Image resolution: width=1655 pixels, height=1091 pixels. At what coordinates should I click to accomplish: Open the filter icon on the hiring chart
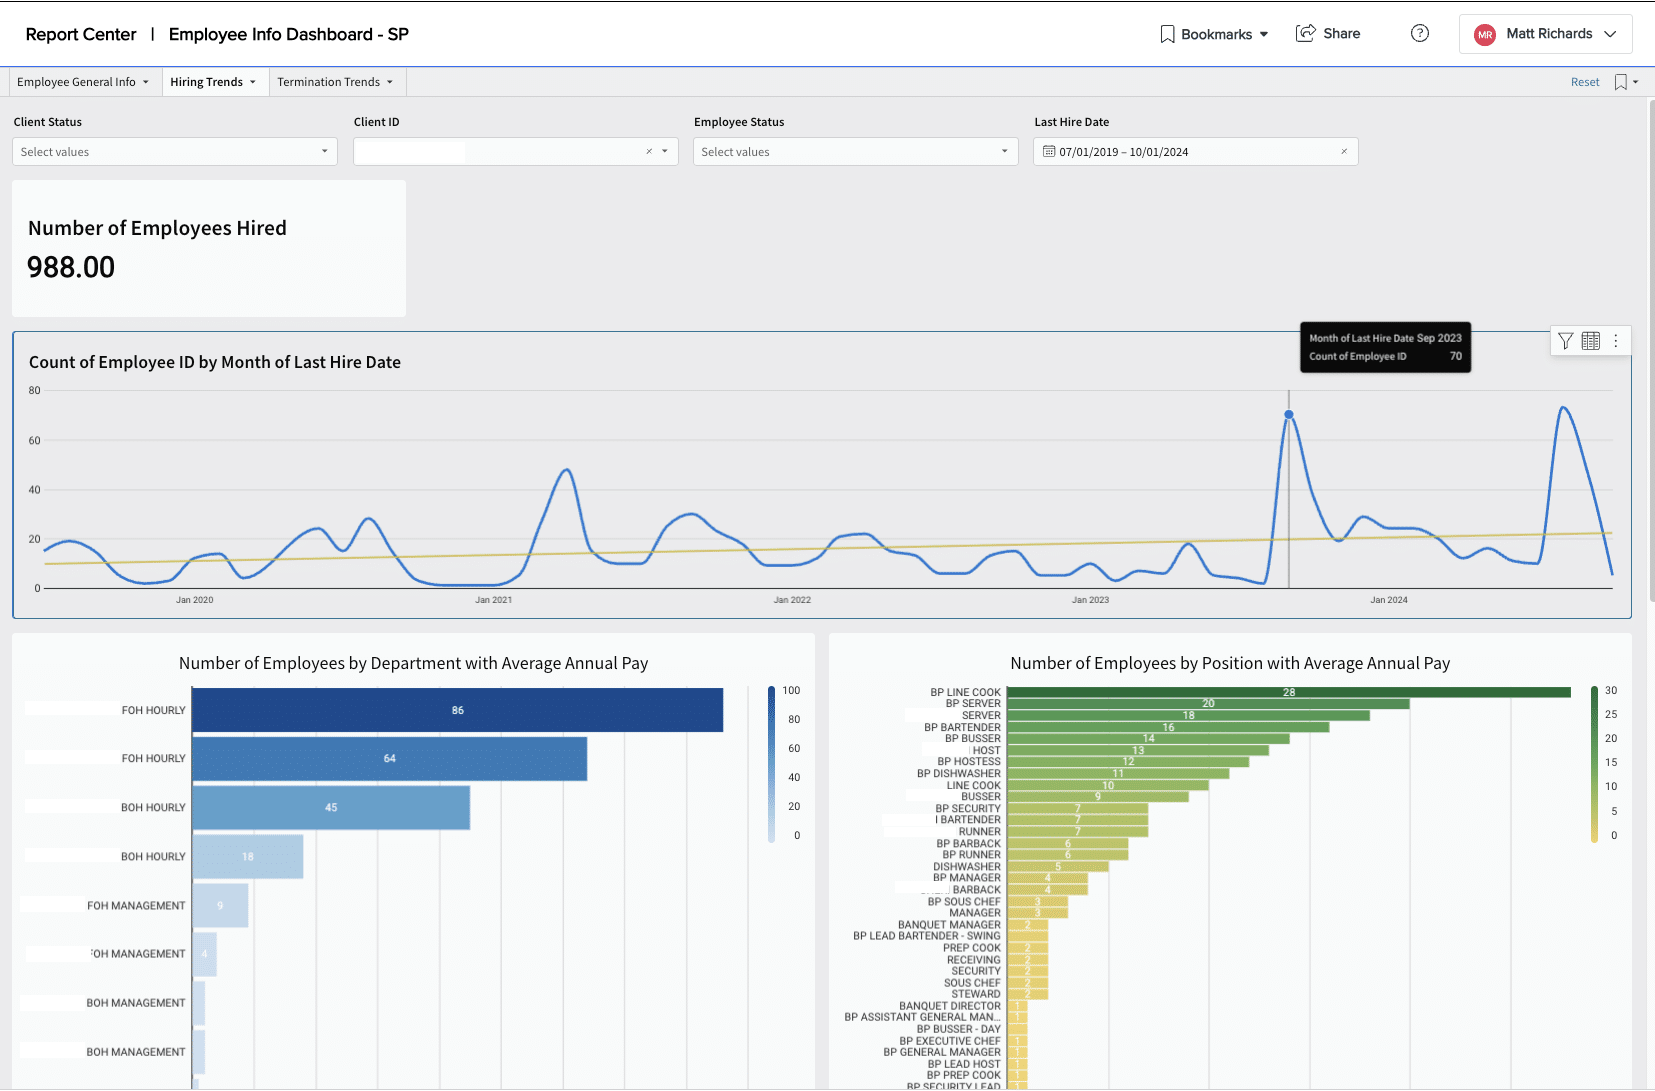pyautogui.click(x=1565, y=341)
